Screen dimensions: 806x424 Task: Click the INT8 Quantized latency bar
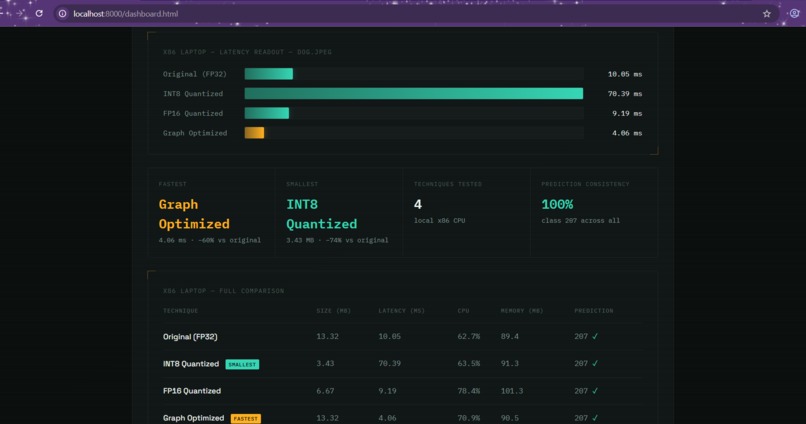(x=414, y=94)
